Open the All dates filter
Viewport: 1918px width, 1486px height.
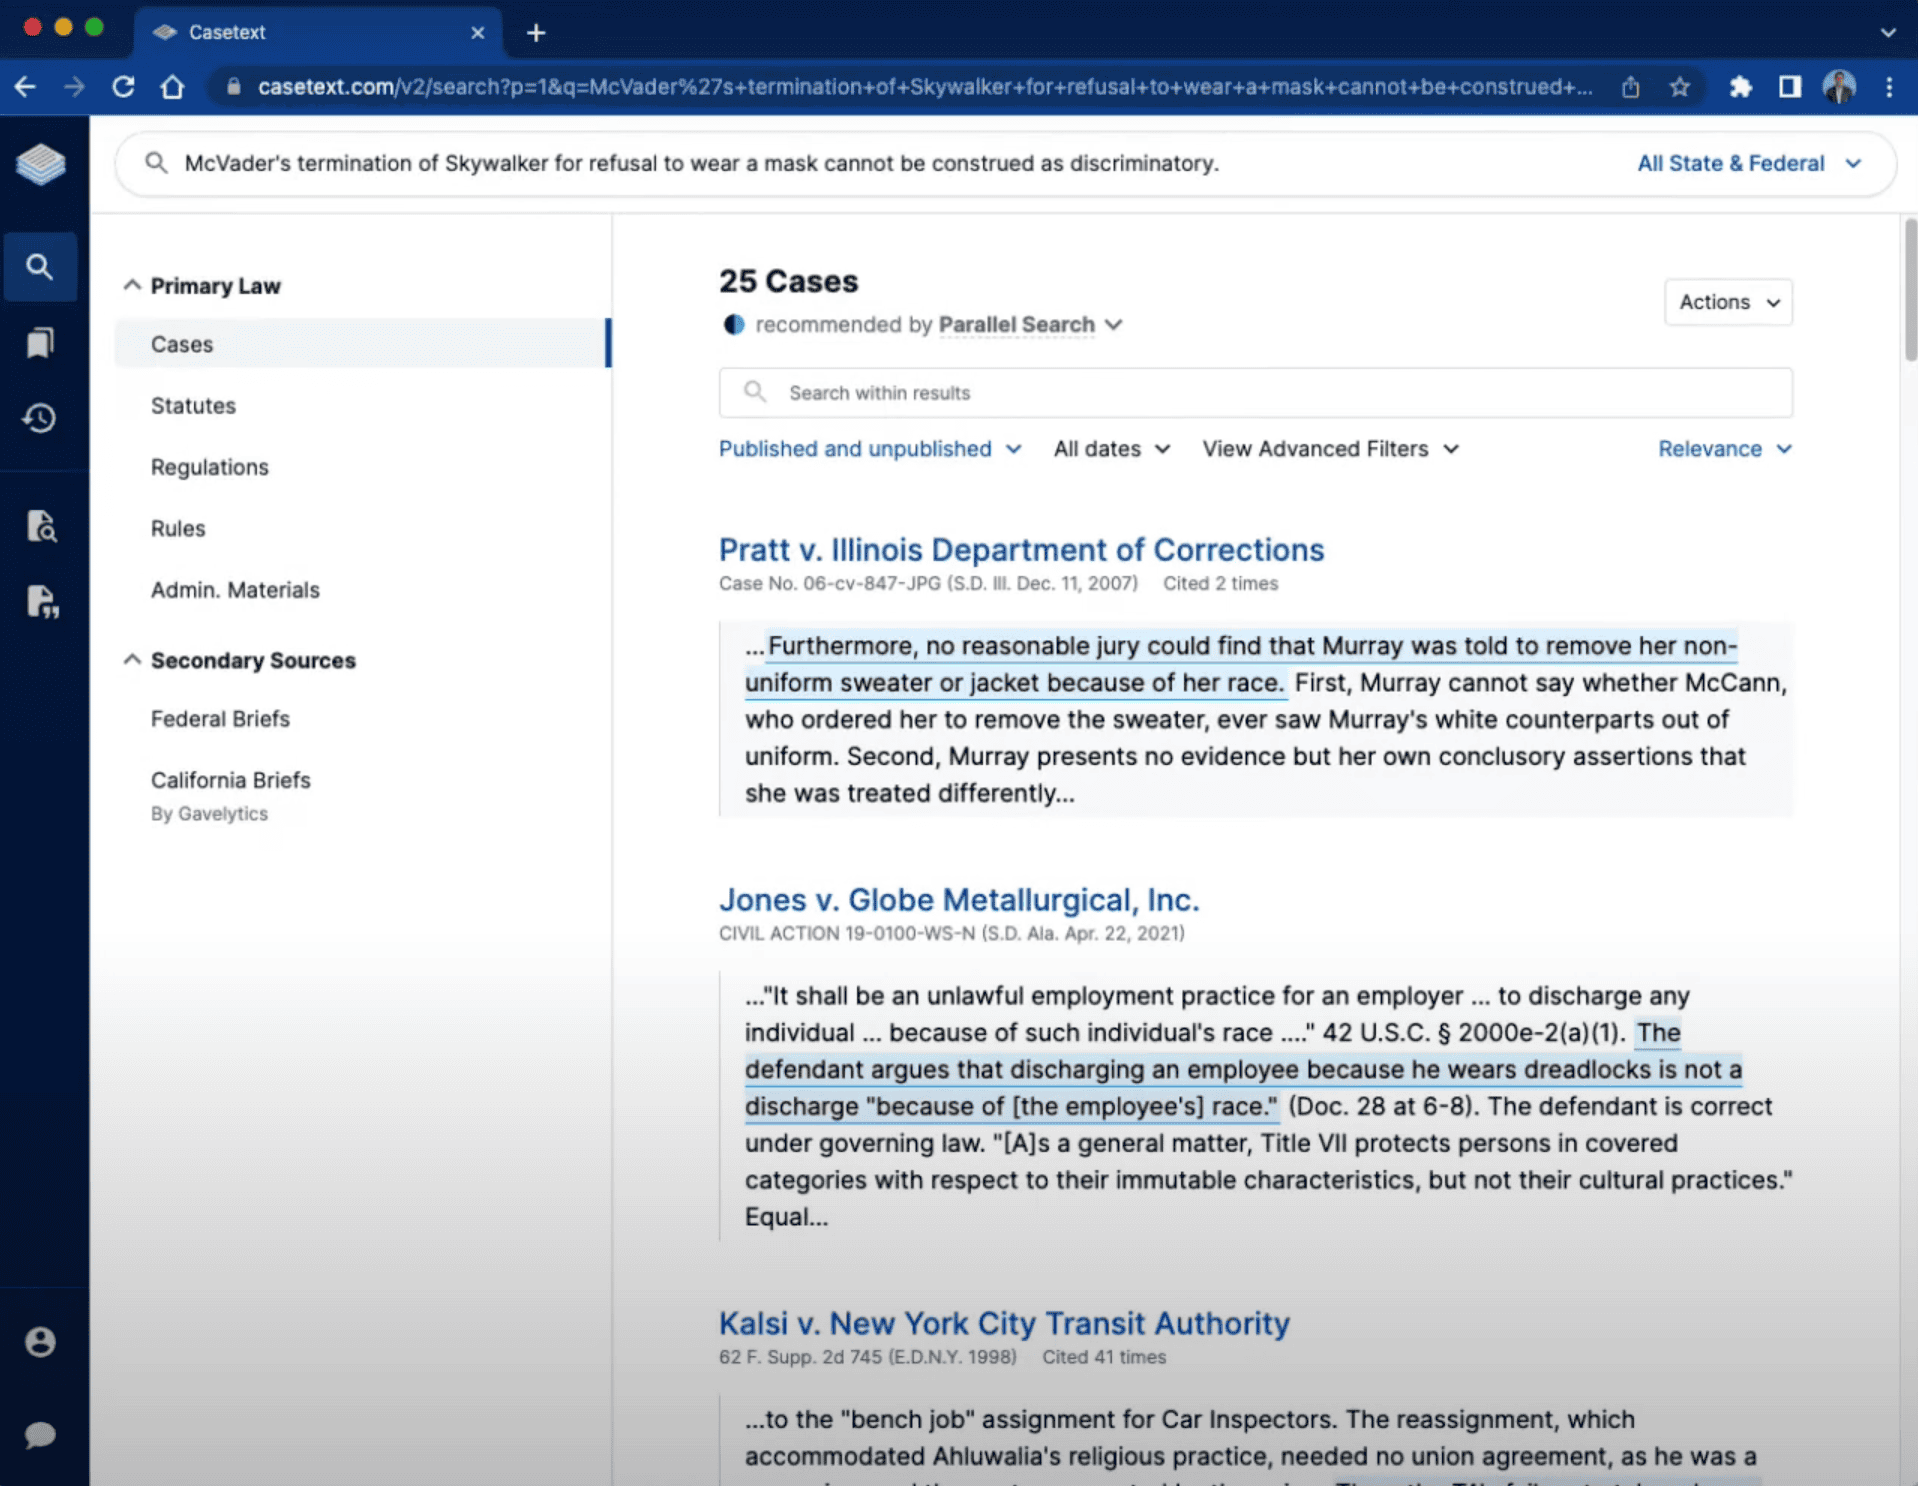[x=1111, y=449]
